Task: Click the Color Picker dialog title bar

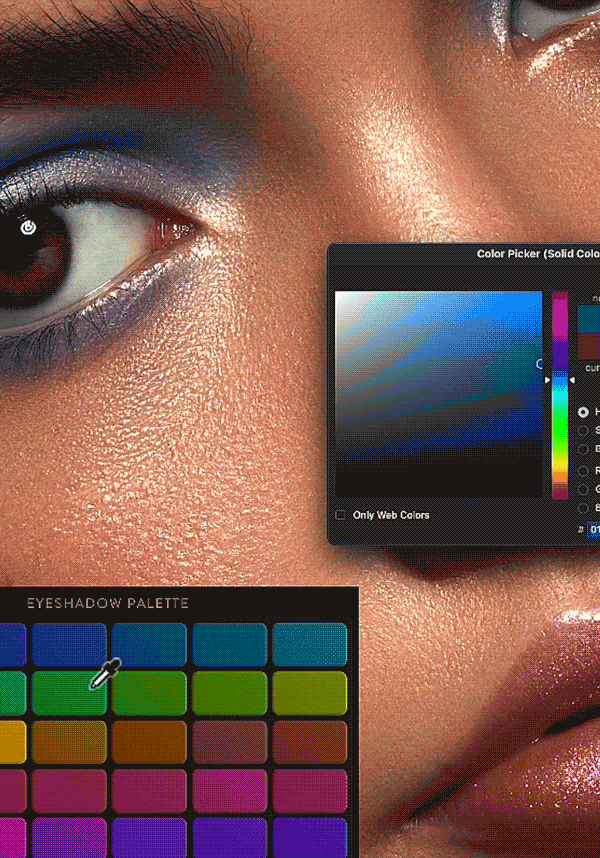Action: tap(464, 254)
